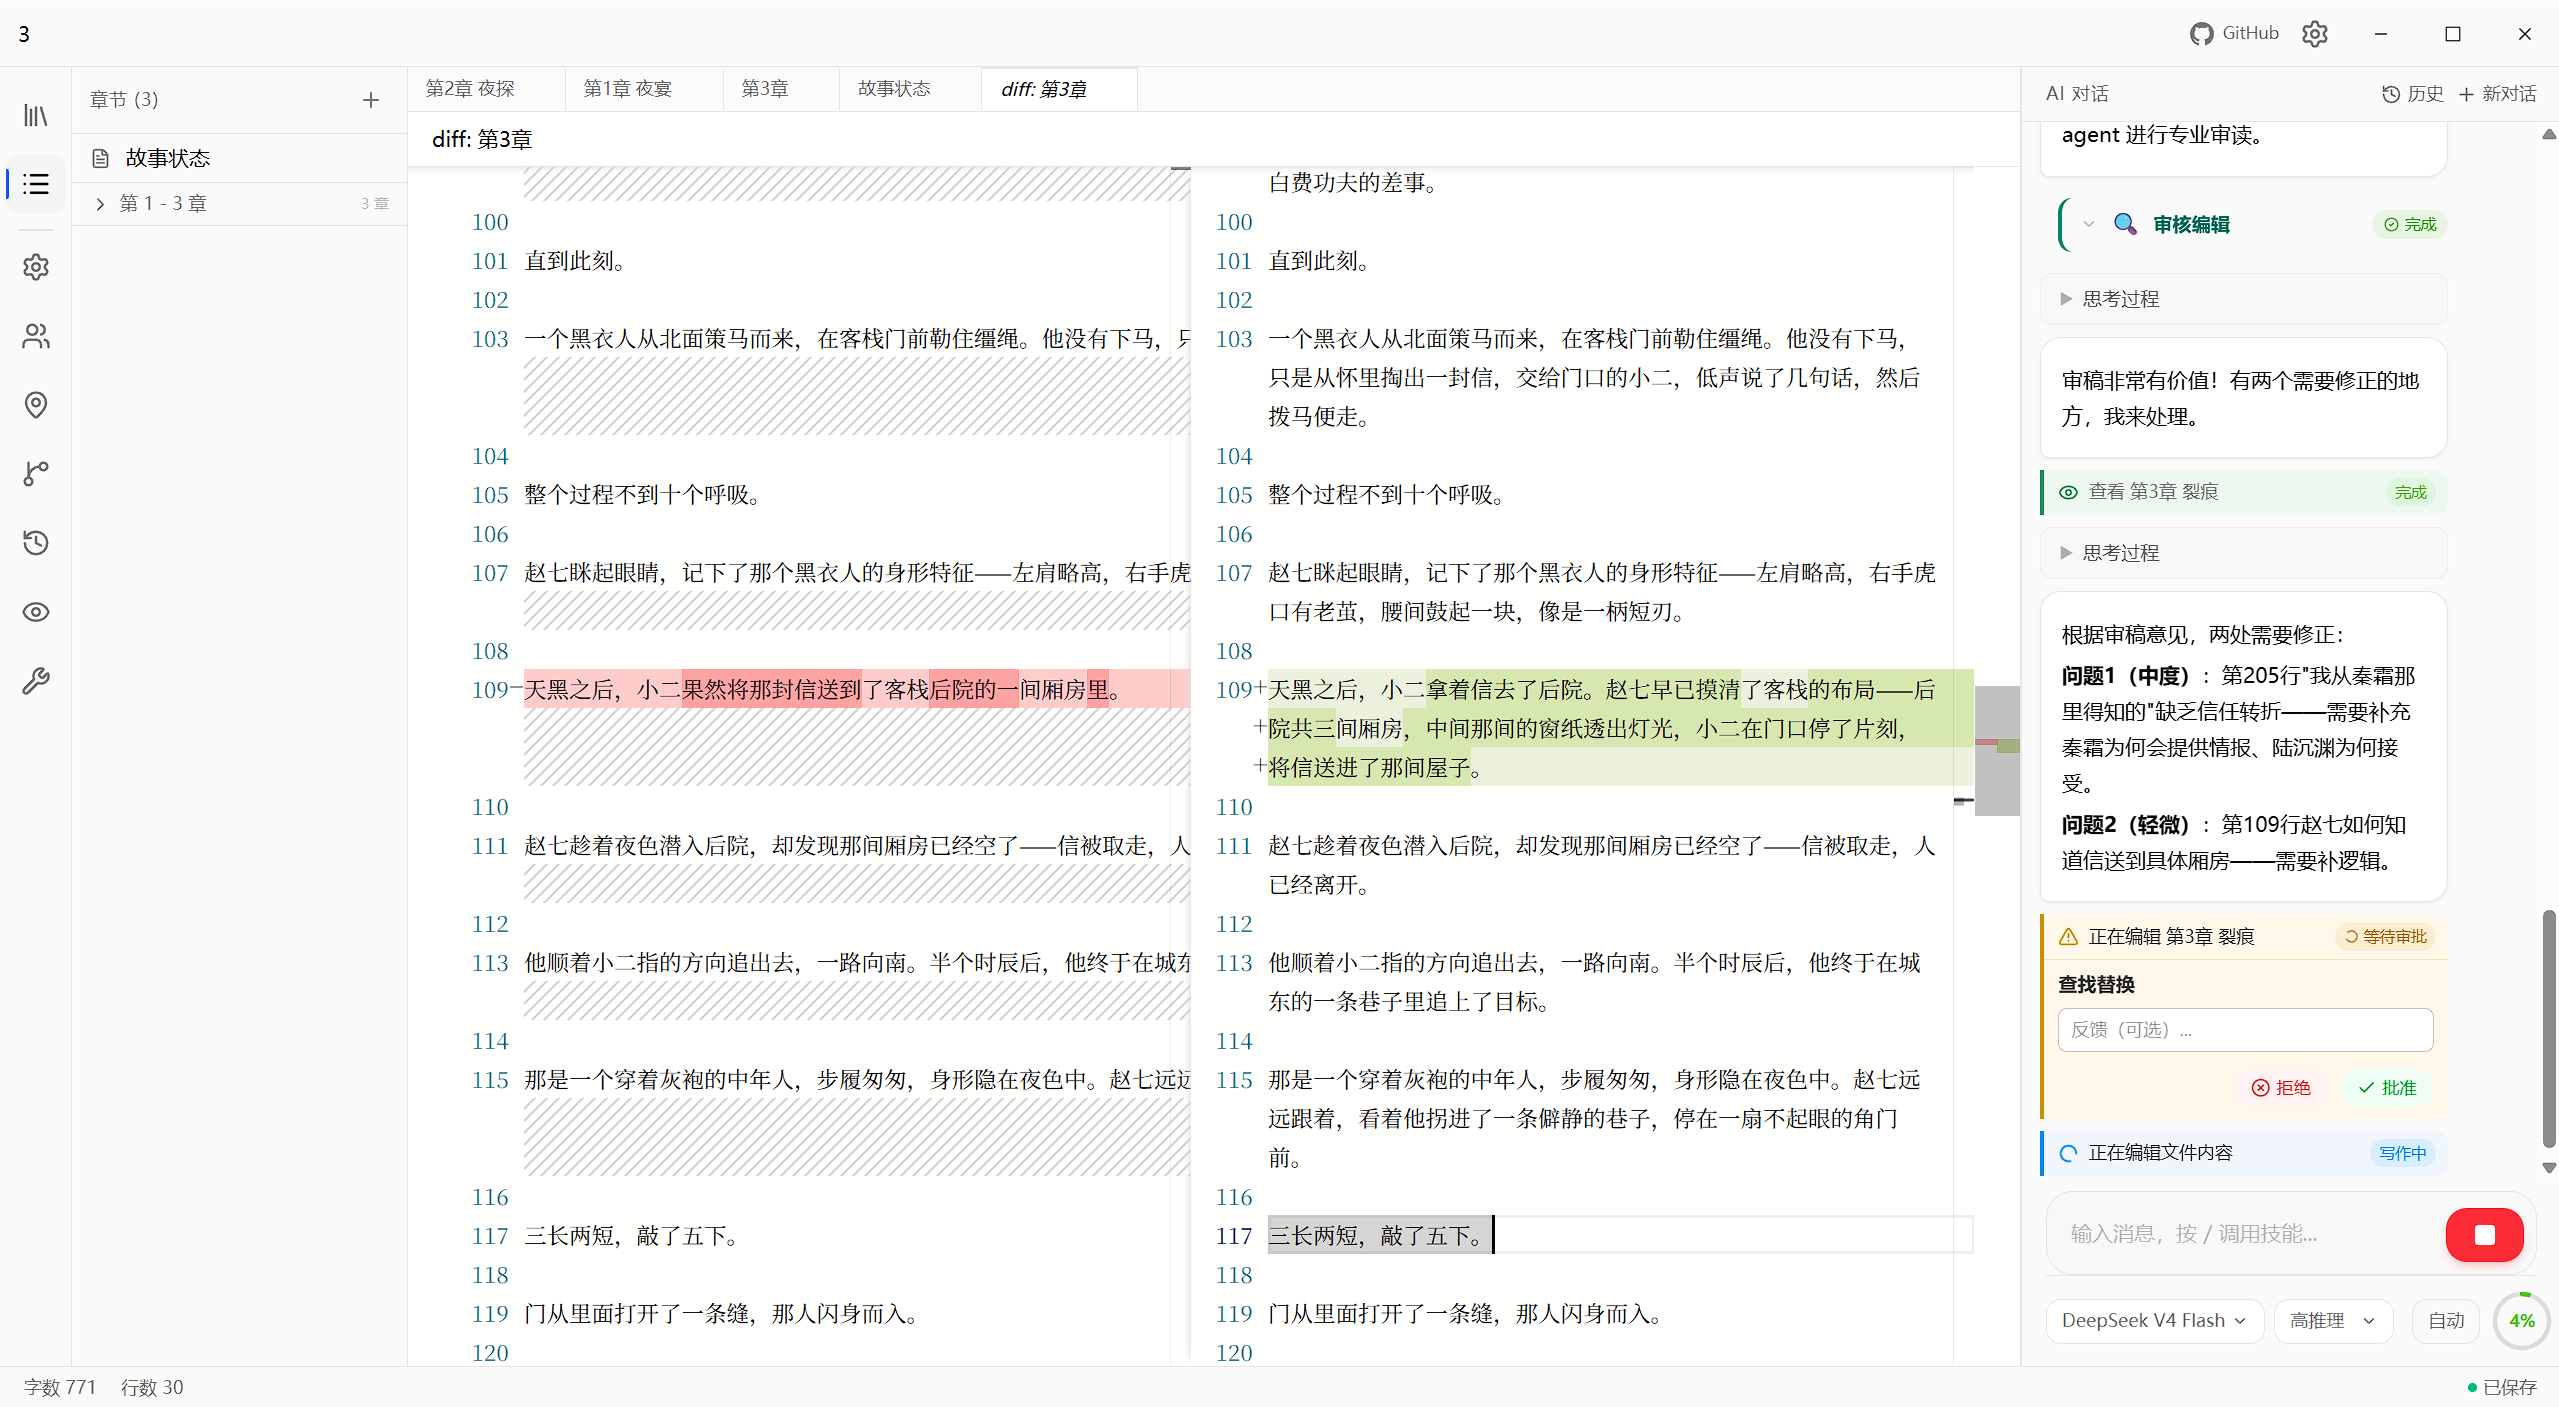Switch to the 第3章 tab

781,89
